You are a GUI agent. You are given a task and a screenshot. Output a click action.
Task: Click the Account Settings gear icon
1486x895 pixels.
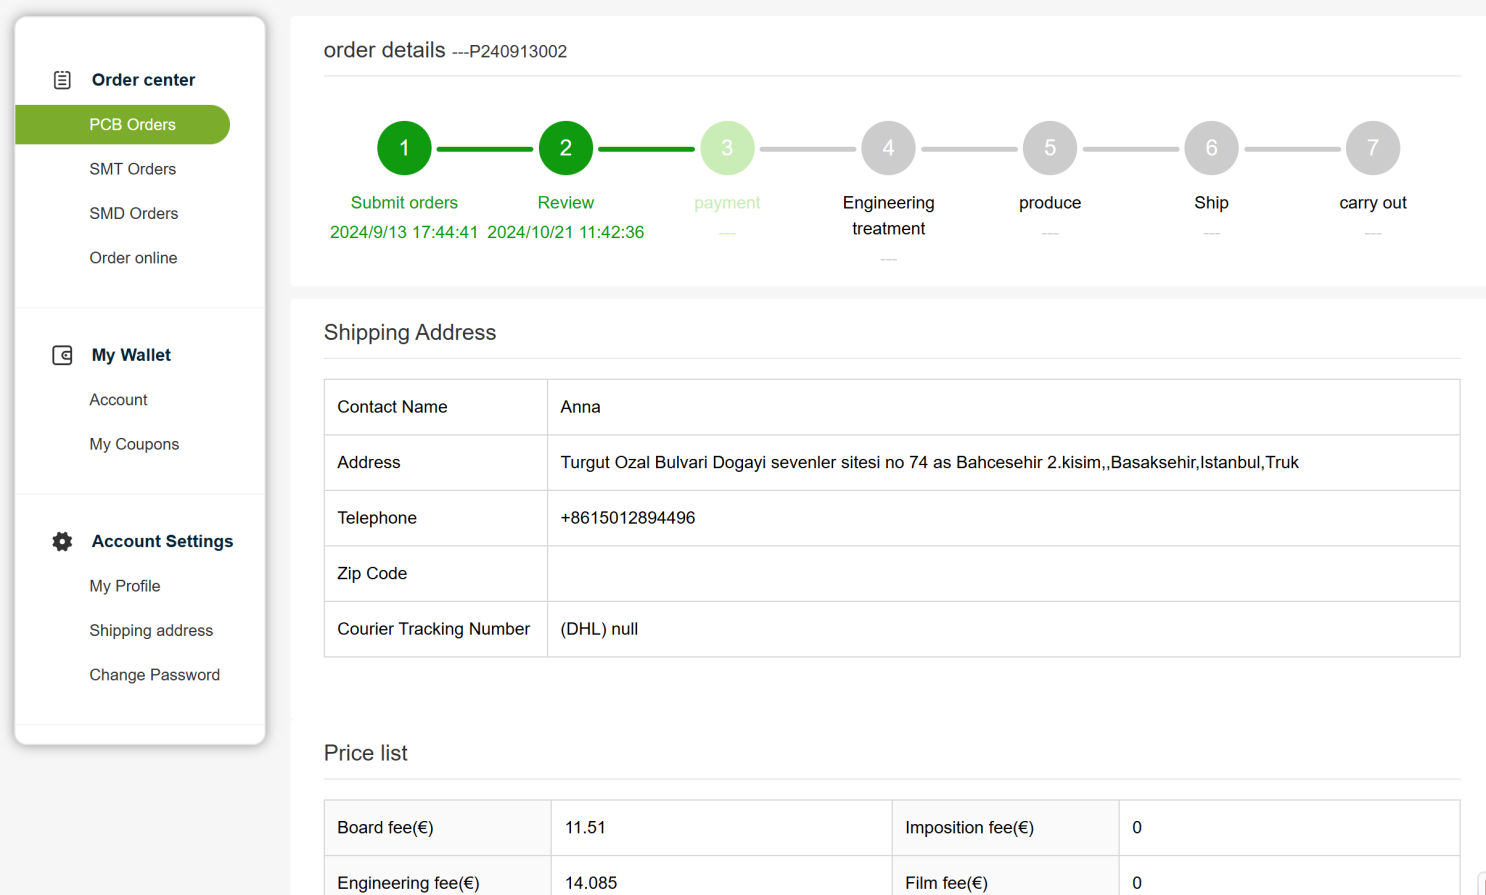(62, 541)
